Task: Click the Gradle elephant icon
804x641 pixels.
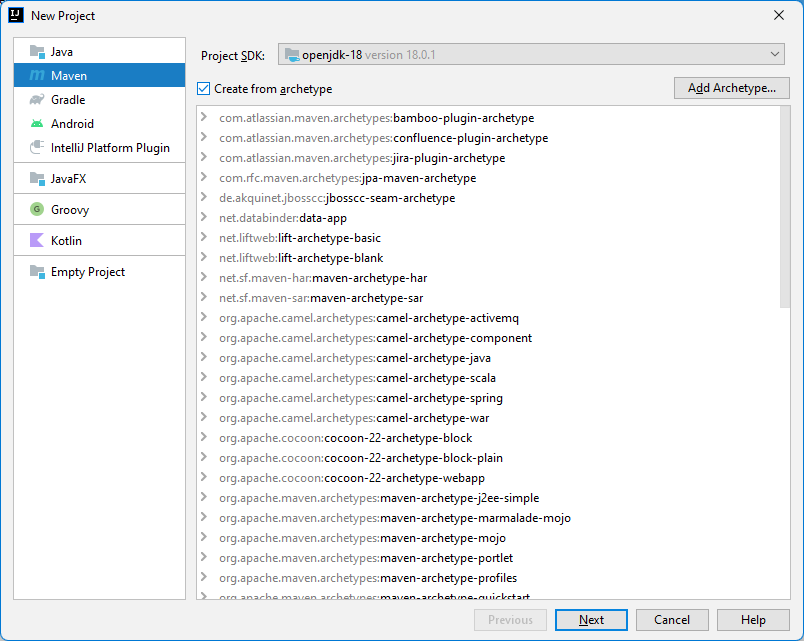Action: pos(36,99)
